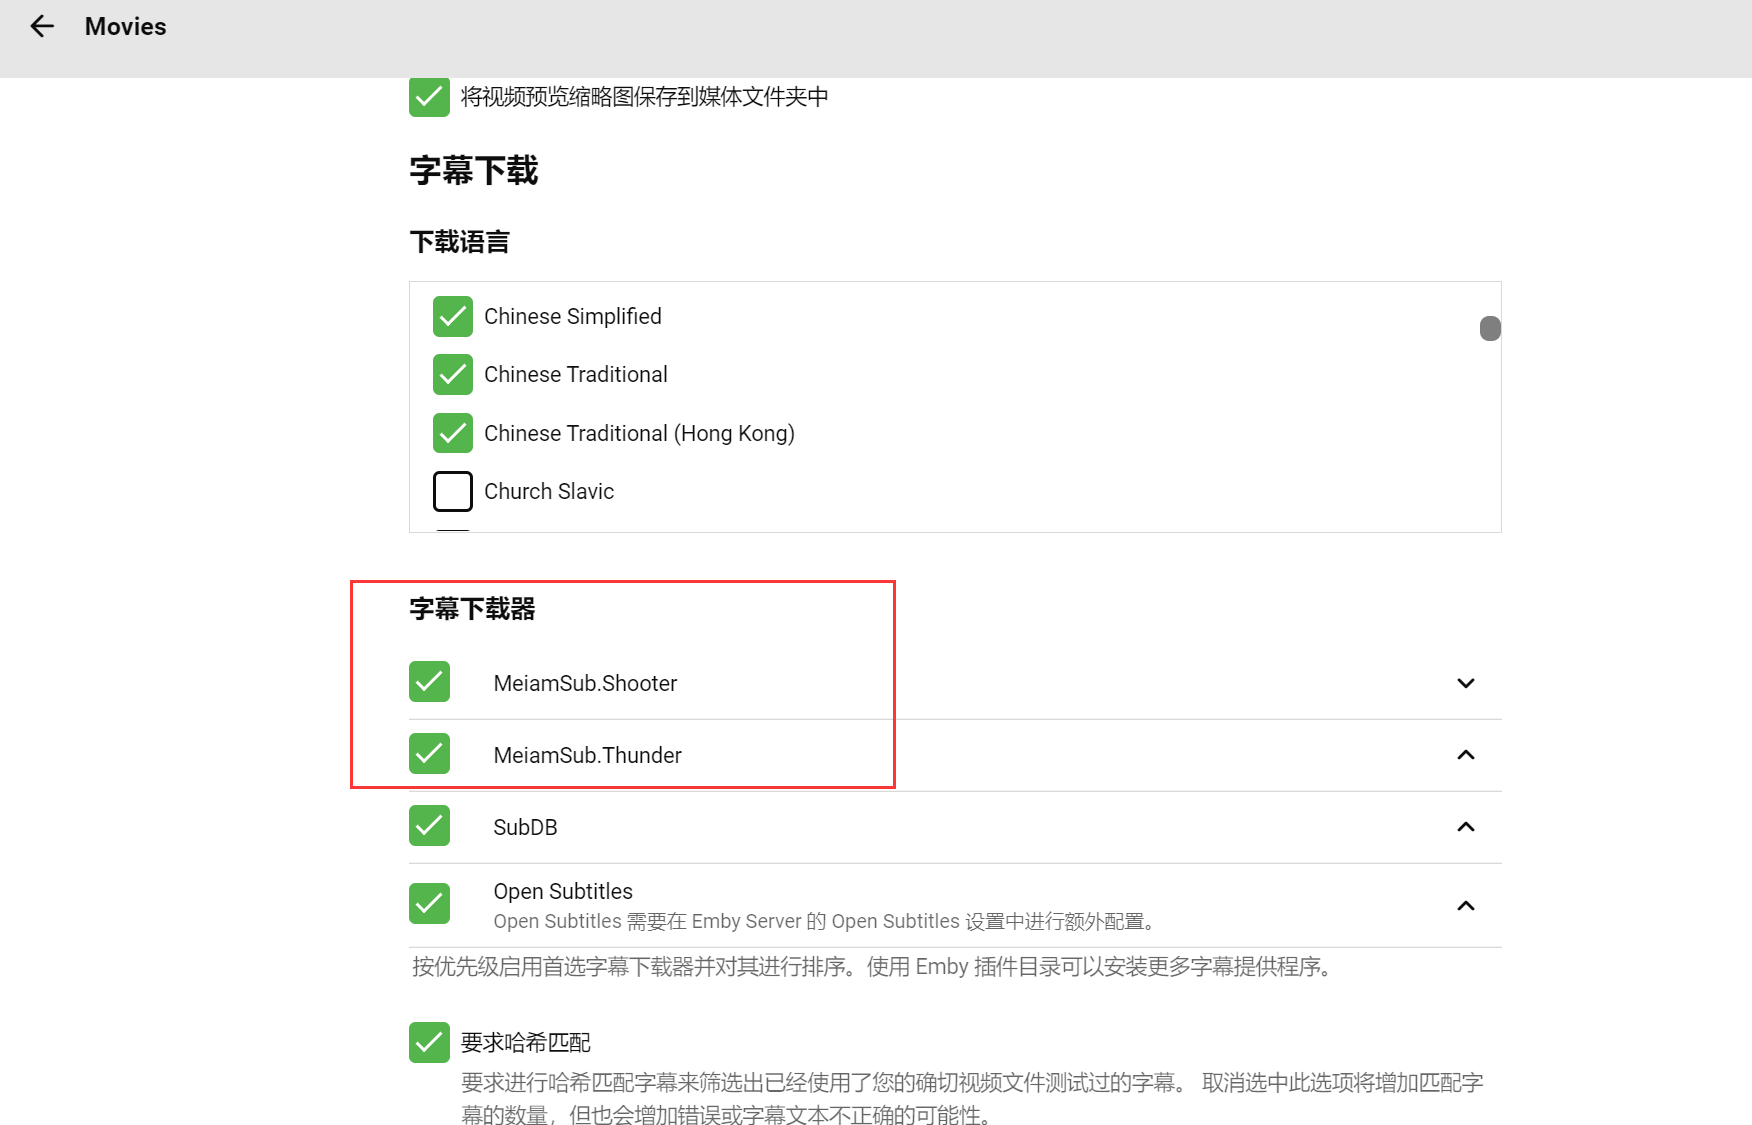
Task: Check the Church Slavic language box
Action: coord(453,491)
